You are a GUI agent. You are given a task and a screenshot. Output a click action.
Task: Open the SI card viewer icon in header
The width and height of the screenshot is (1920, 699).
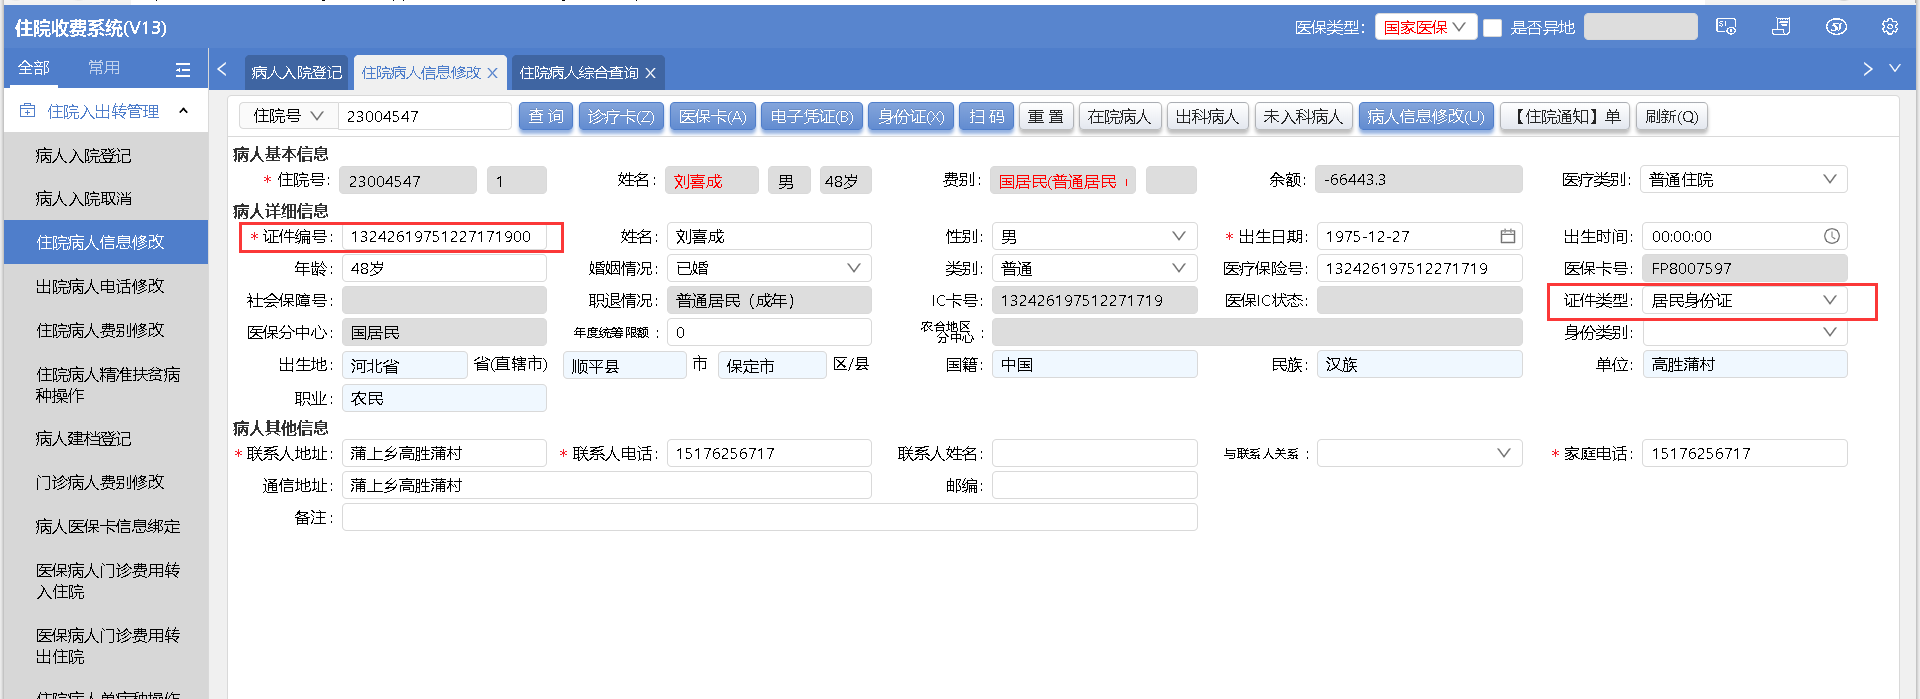coord(1726,27)
